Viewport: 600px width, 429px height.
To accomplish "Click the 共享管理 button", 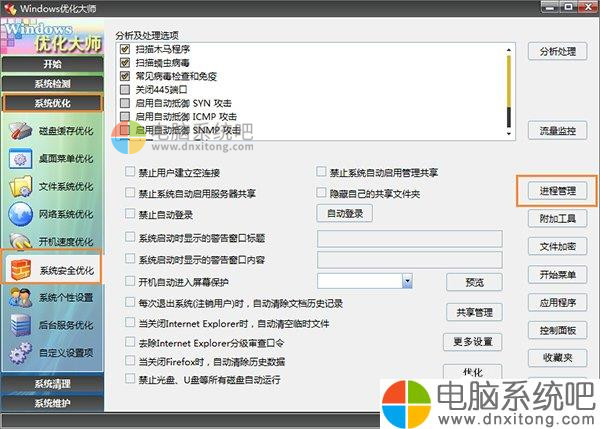I will [x=474, y=312].
